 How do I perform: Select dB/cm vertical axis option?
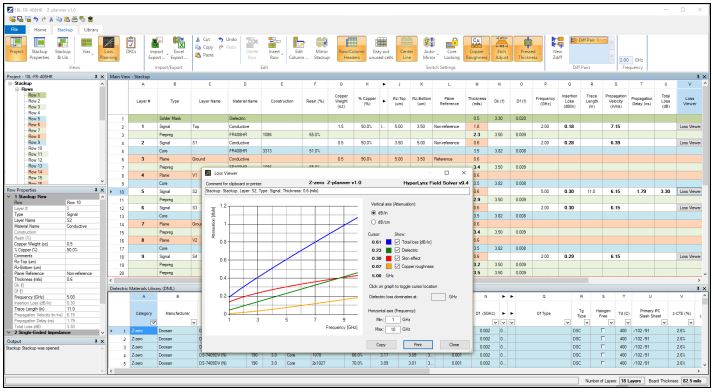[x=374, y=222]
